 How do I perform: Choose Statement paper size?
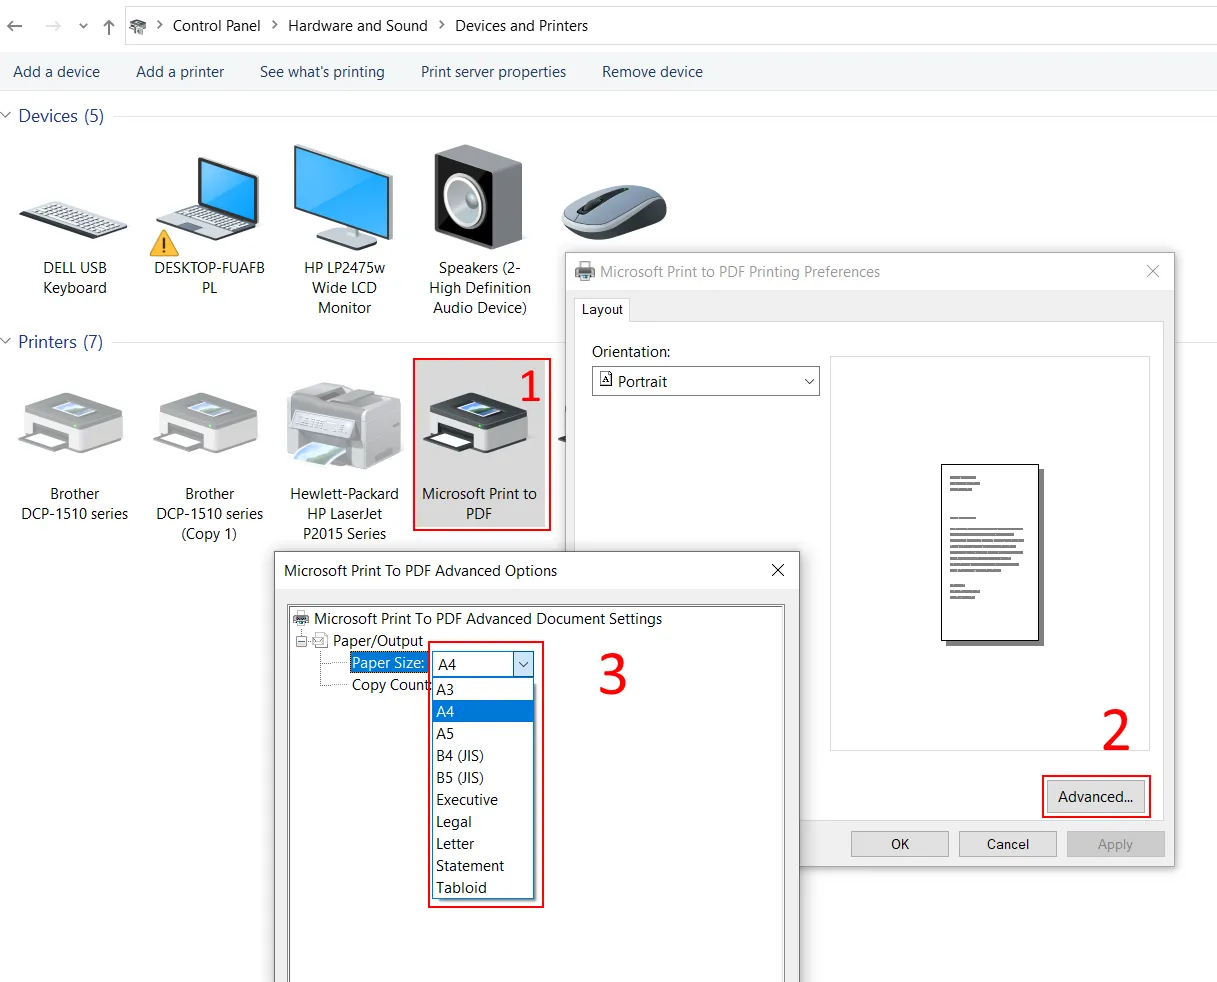tap(483, 865)
